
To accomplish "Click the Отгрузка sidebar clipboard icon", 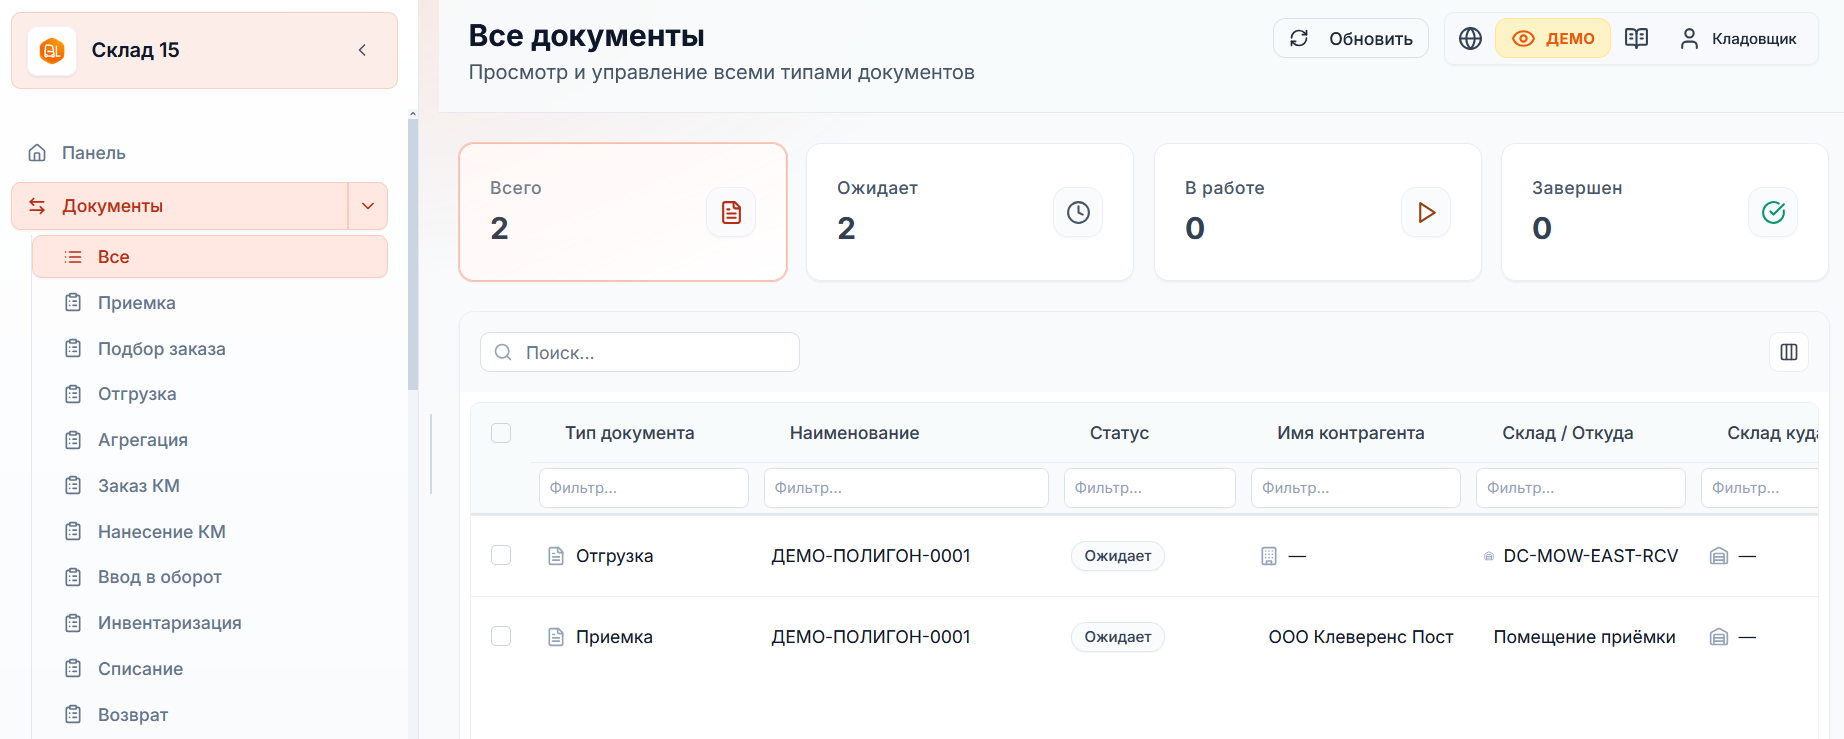I will coord(73,394).
